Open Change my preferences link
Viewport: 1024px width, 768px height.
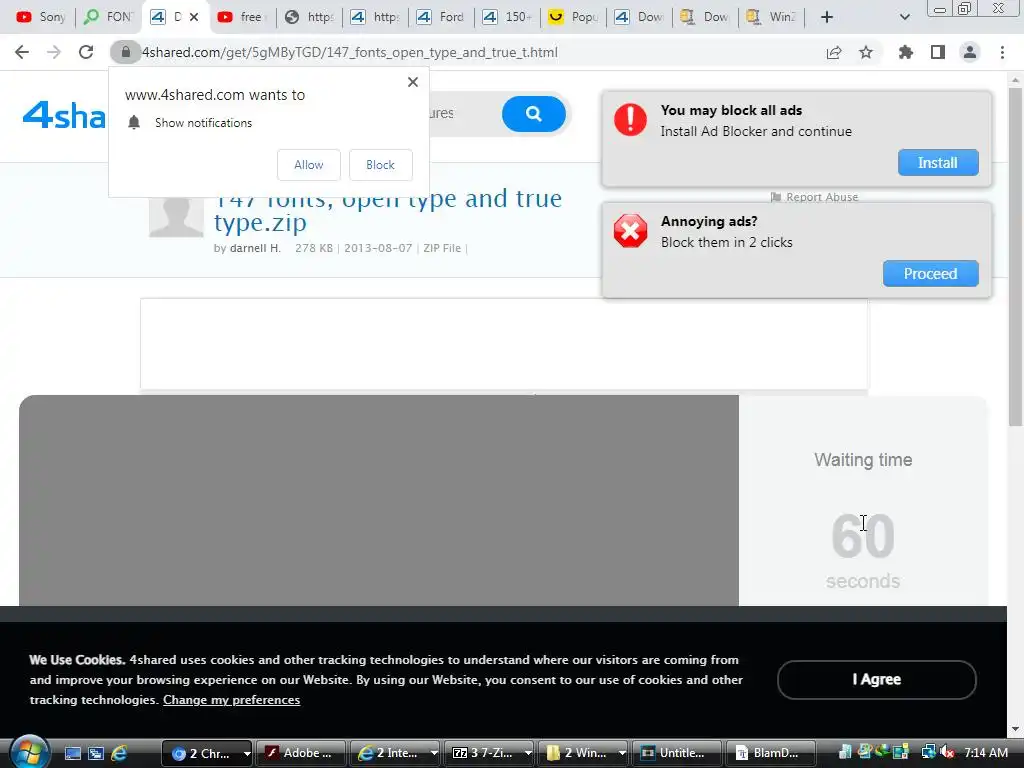coord(231,700)
